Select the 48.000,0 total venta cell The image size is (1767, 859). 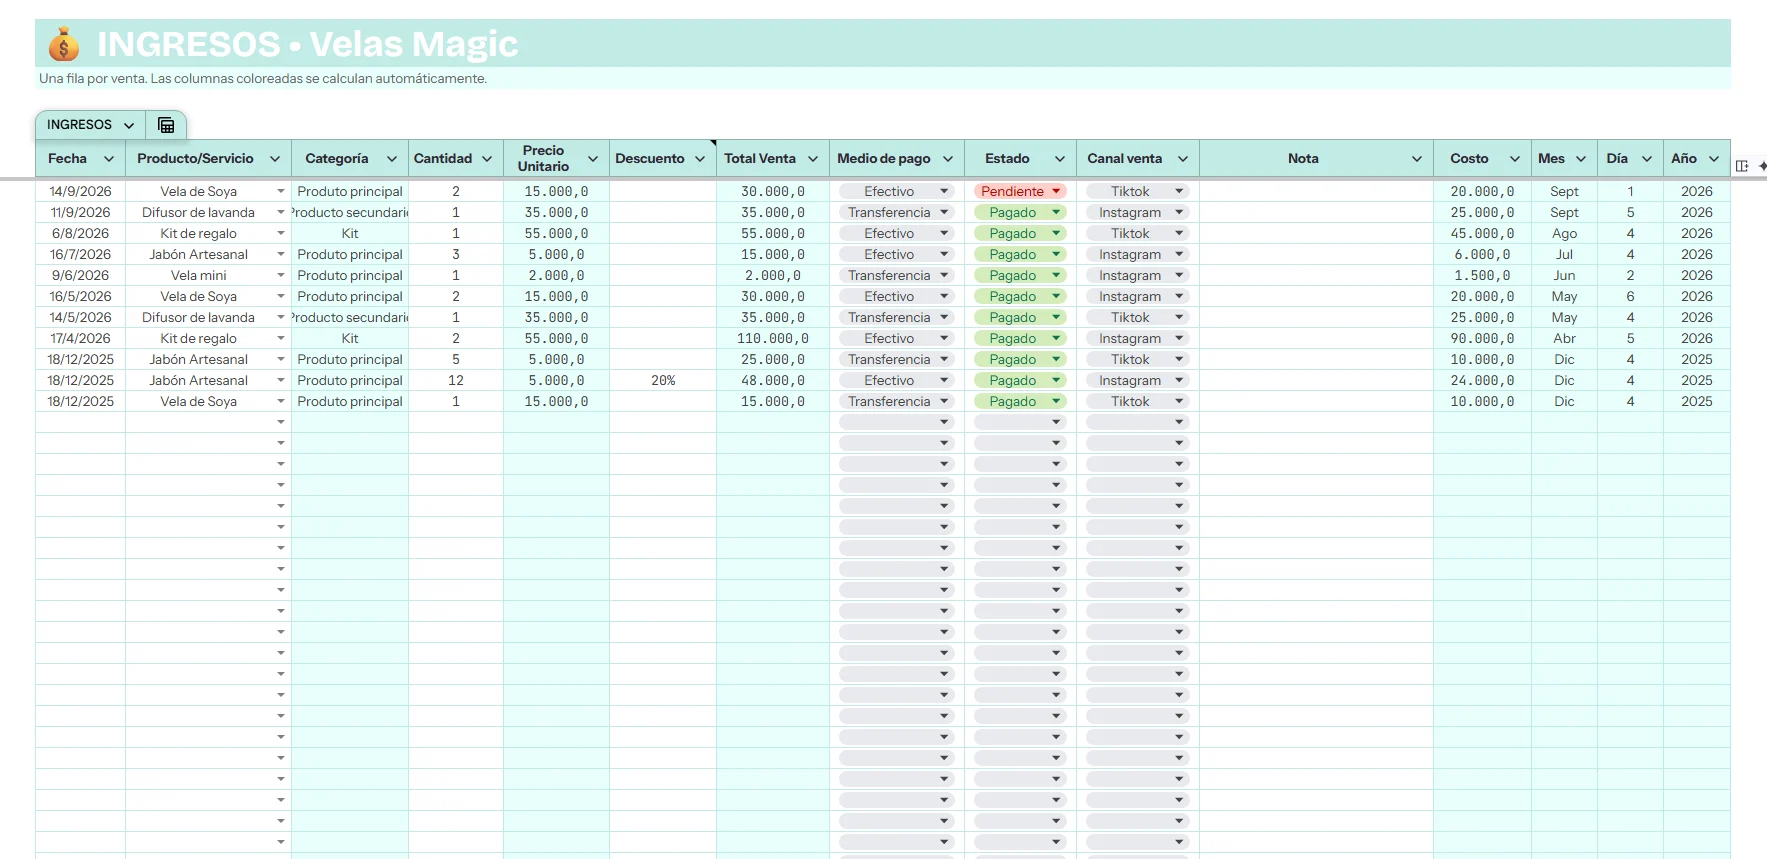tap(773, 380)
